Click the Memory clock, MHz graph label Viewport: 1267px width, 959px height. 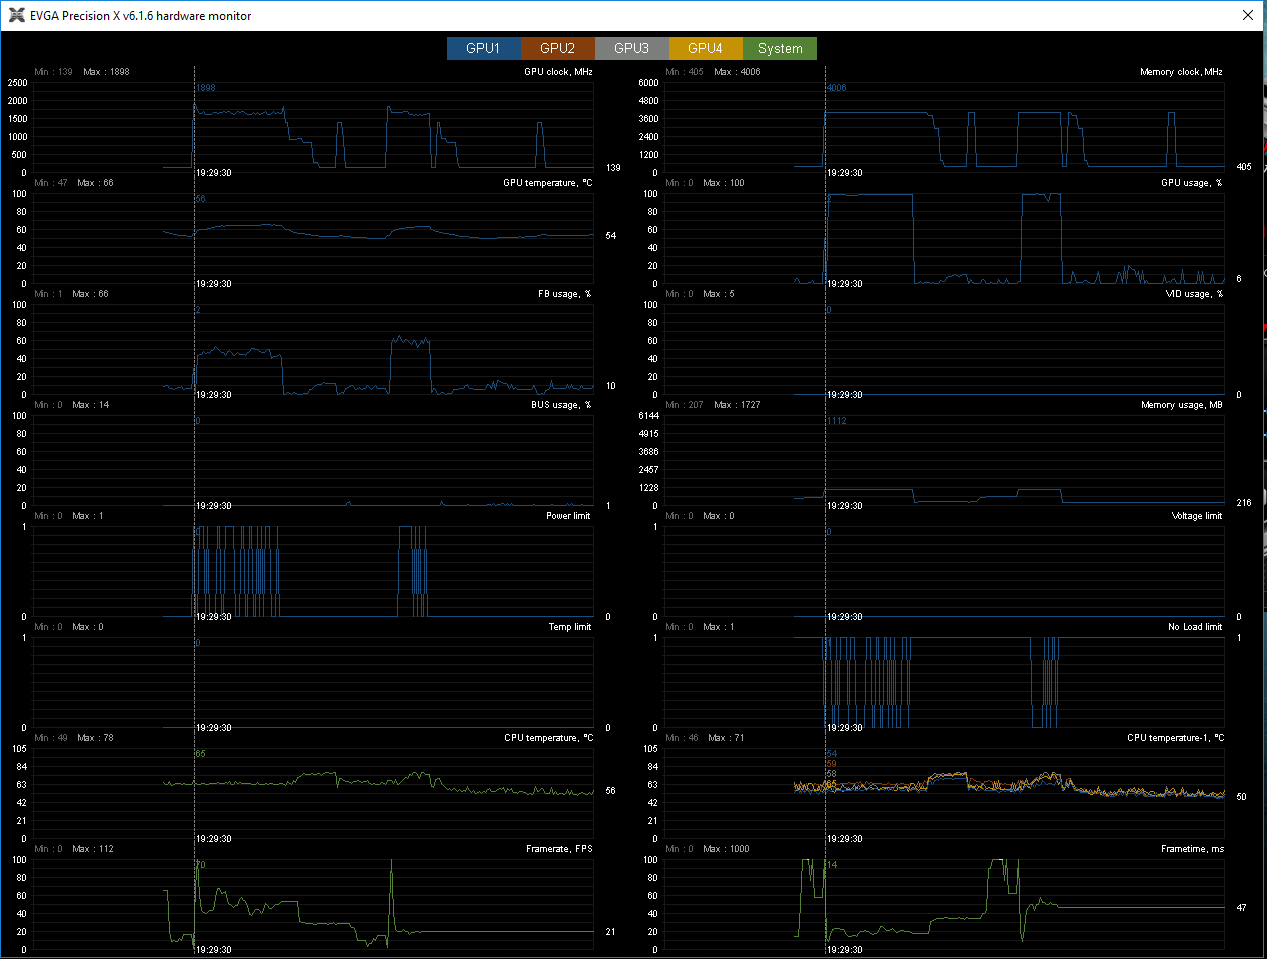(1181, 72)
